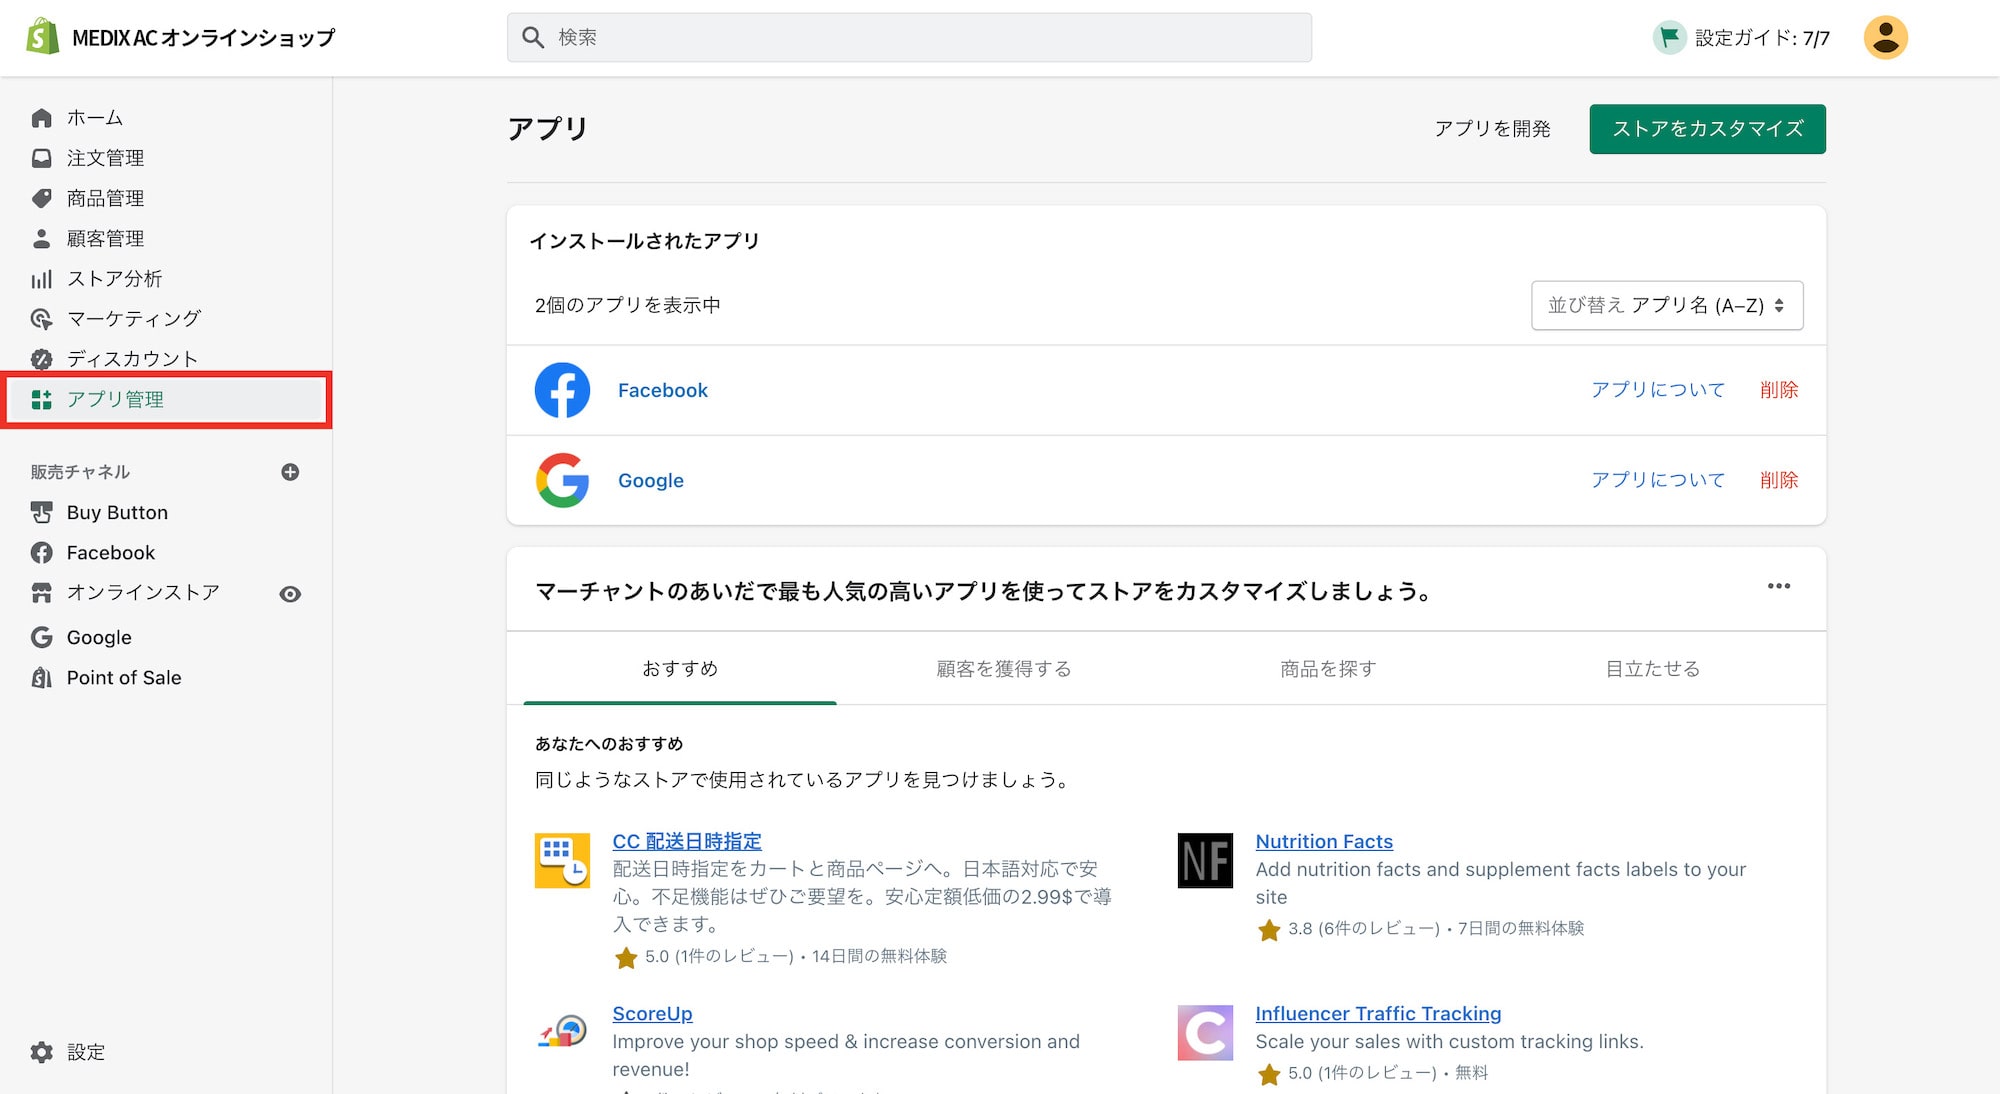Open the Influencer Traffic Tracking link
This screenshot has height=1094, width=2000.
[1378, 1013]
